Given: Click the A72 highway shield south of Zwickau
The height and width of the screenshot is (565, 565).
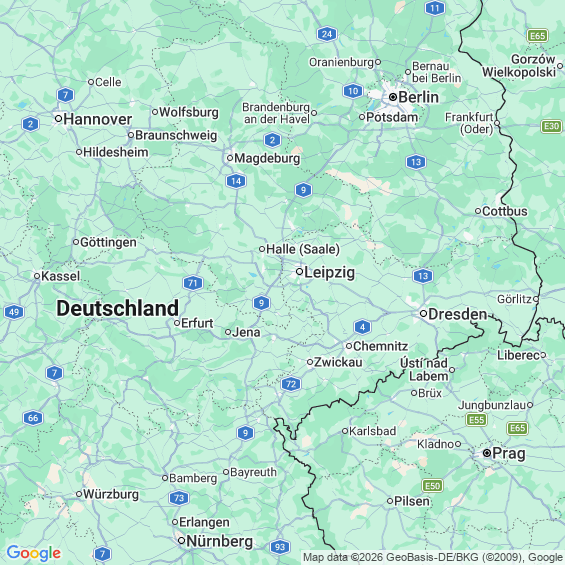Looking at the screenshot, I should tap(291, 384).
